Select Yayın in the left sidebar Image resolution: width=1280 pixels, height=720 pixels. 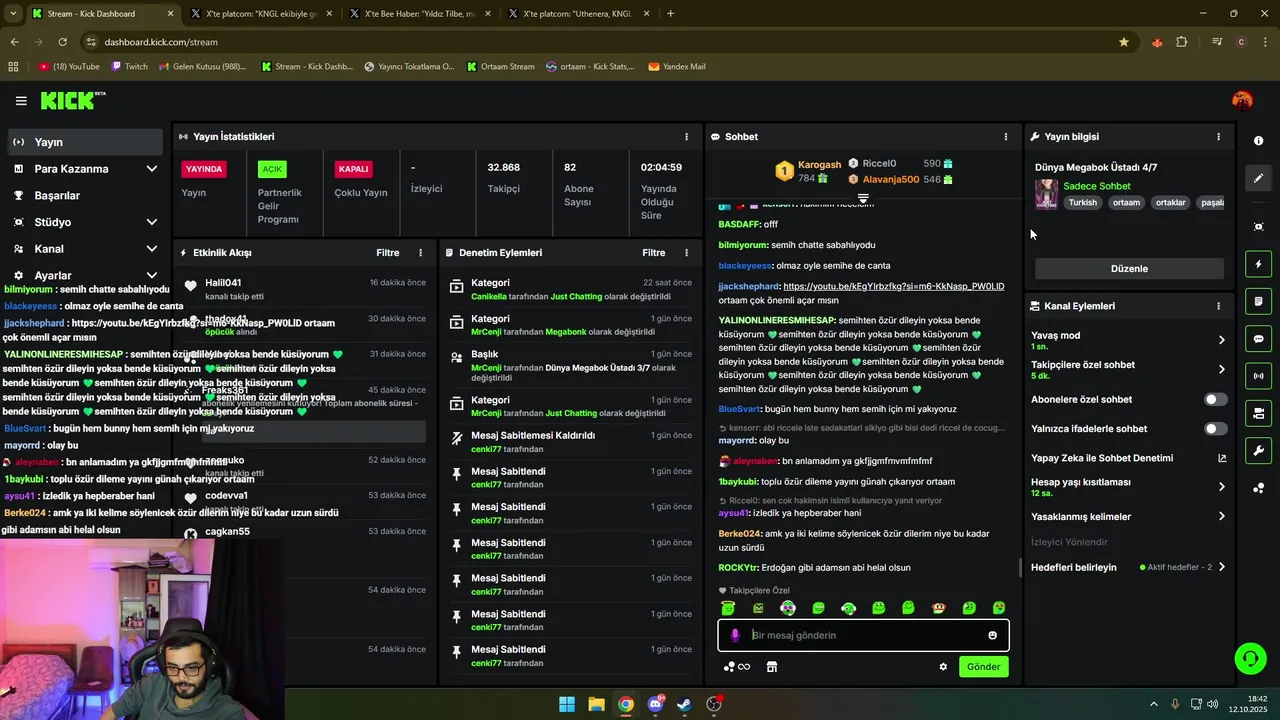point(85,142)
